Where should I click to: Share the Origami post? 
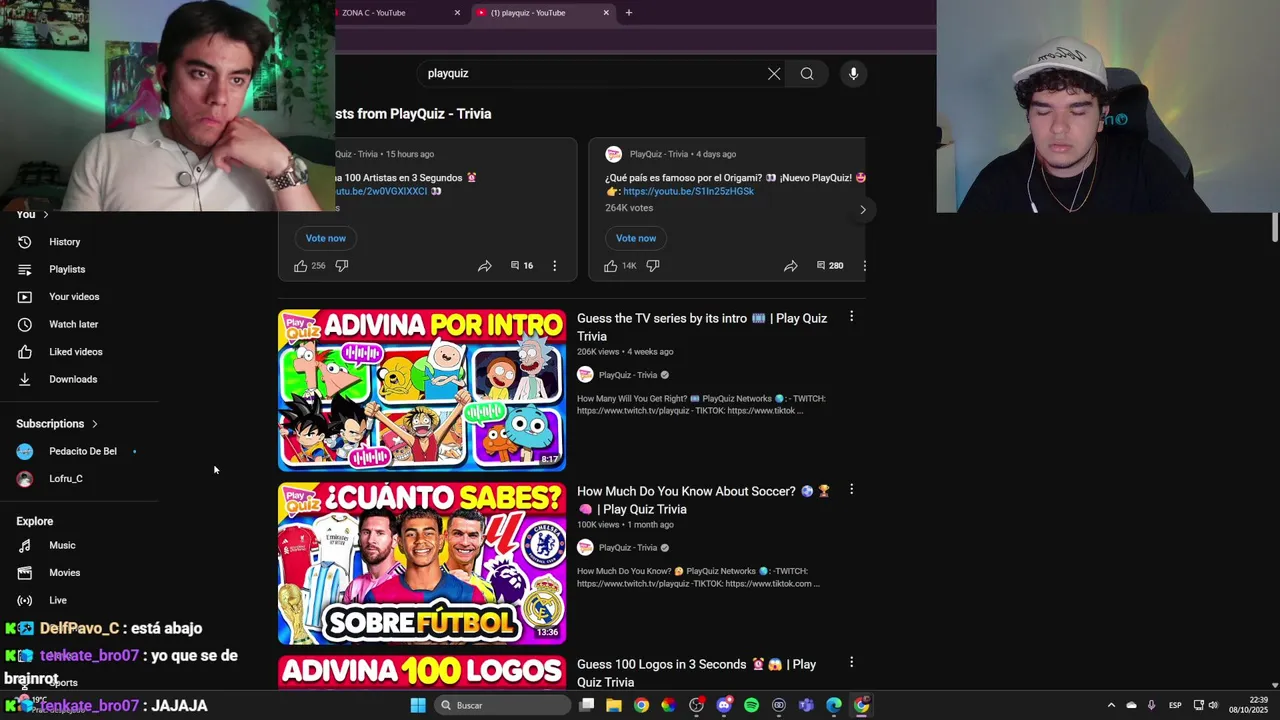pyautogui.click(x=791, y=266)
